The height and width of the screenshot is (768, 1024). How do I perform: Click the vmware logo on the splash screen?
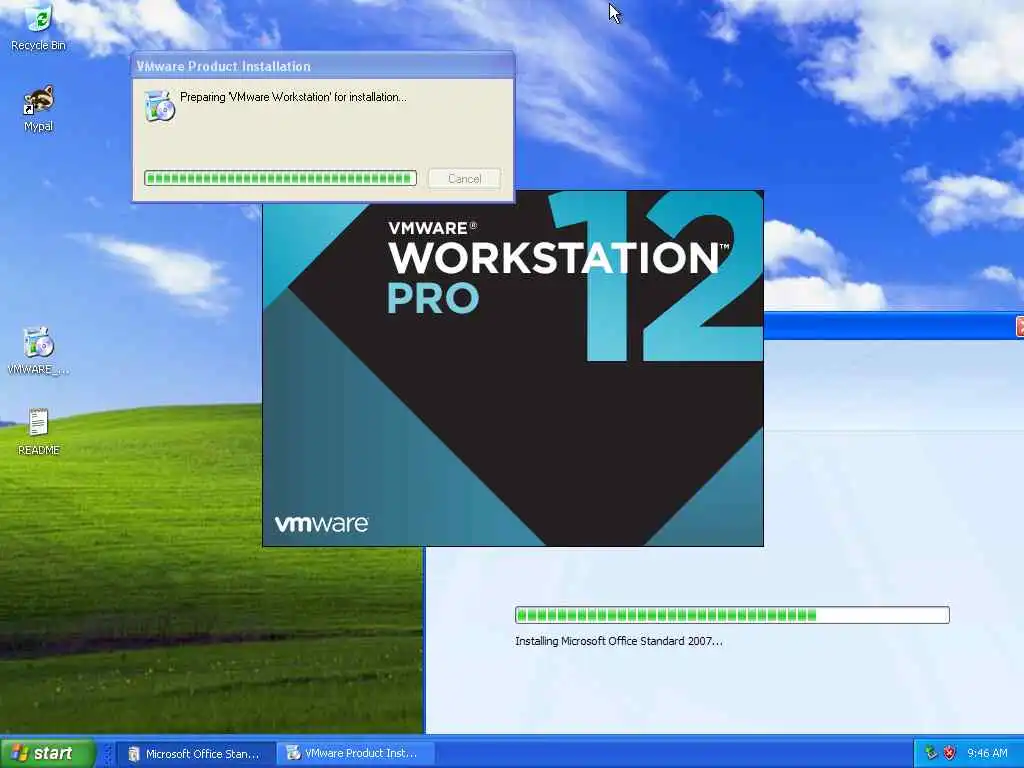[321, 523]
